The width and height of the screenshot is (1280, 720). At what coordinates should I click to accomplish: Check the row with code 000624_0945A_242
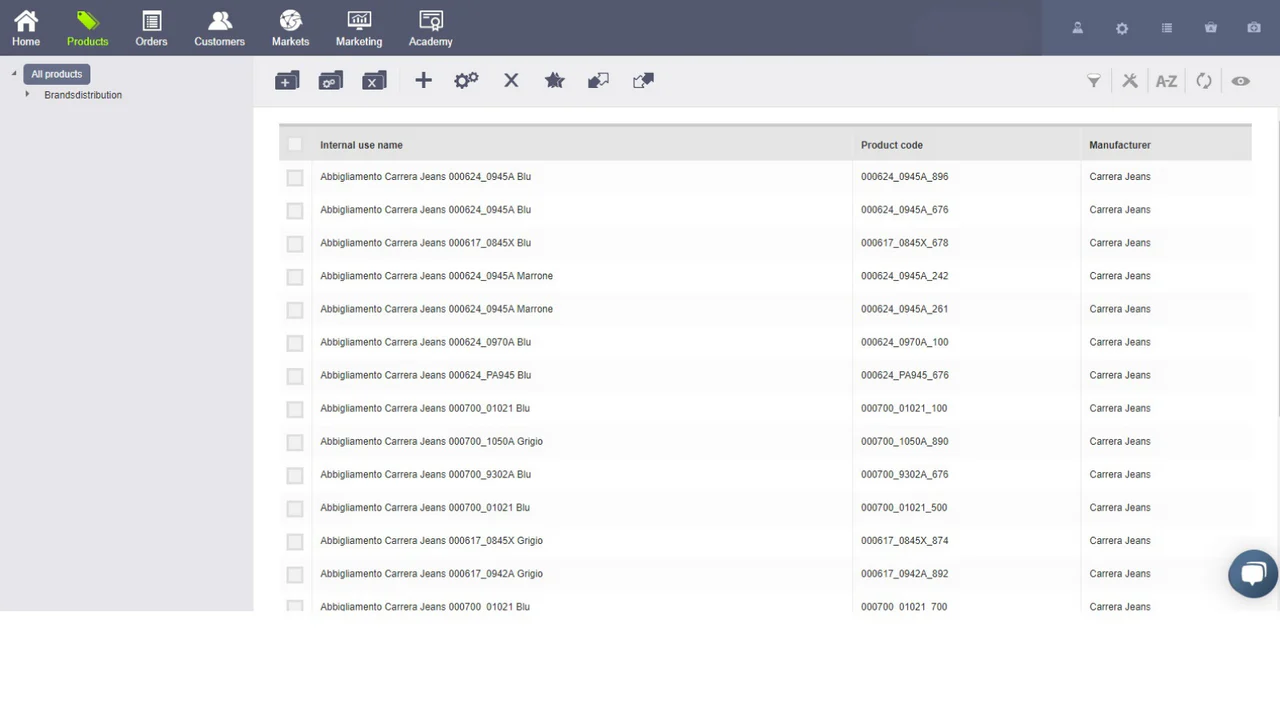pyautogui.click(x=294, y=276)
